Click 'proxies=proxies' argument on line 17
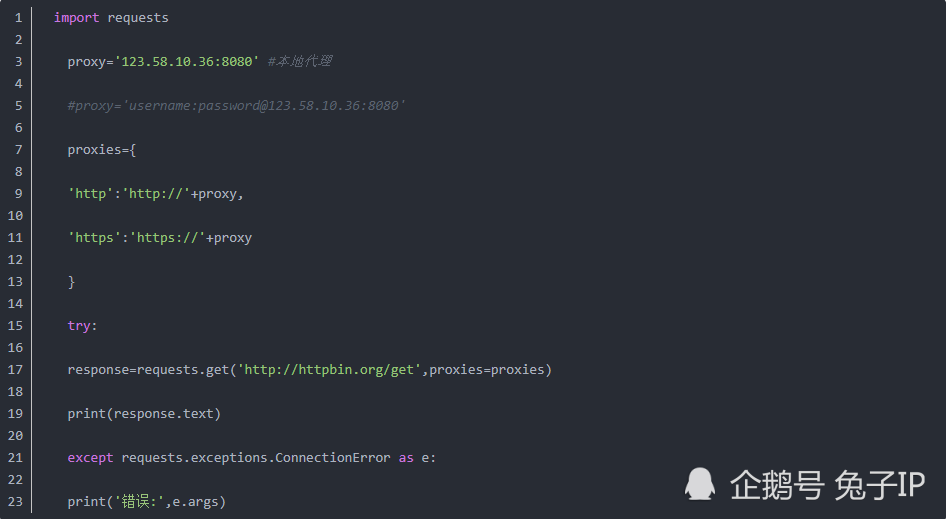This screenshot has width=946, height=519. pos(486,369)
